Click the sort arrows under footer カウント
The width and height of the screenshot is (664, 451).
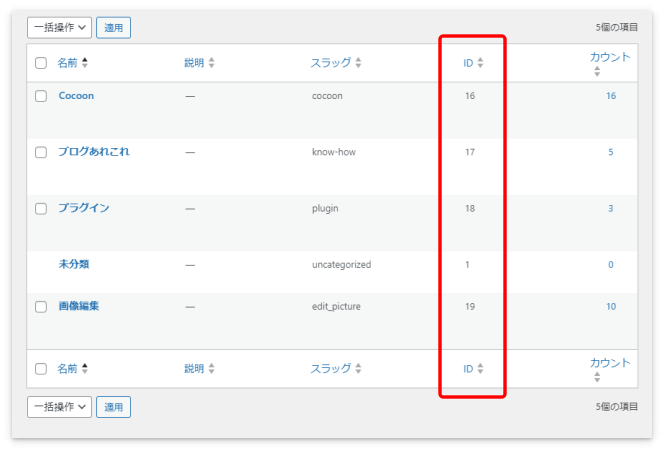pyautogui.click(x=597, y=377)
